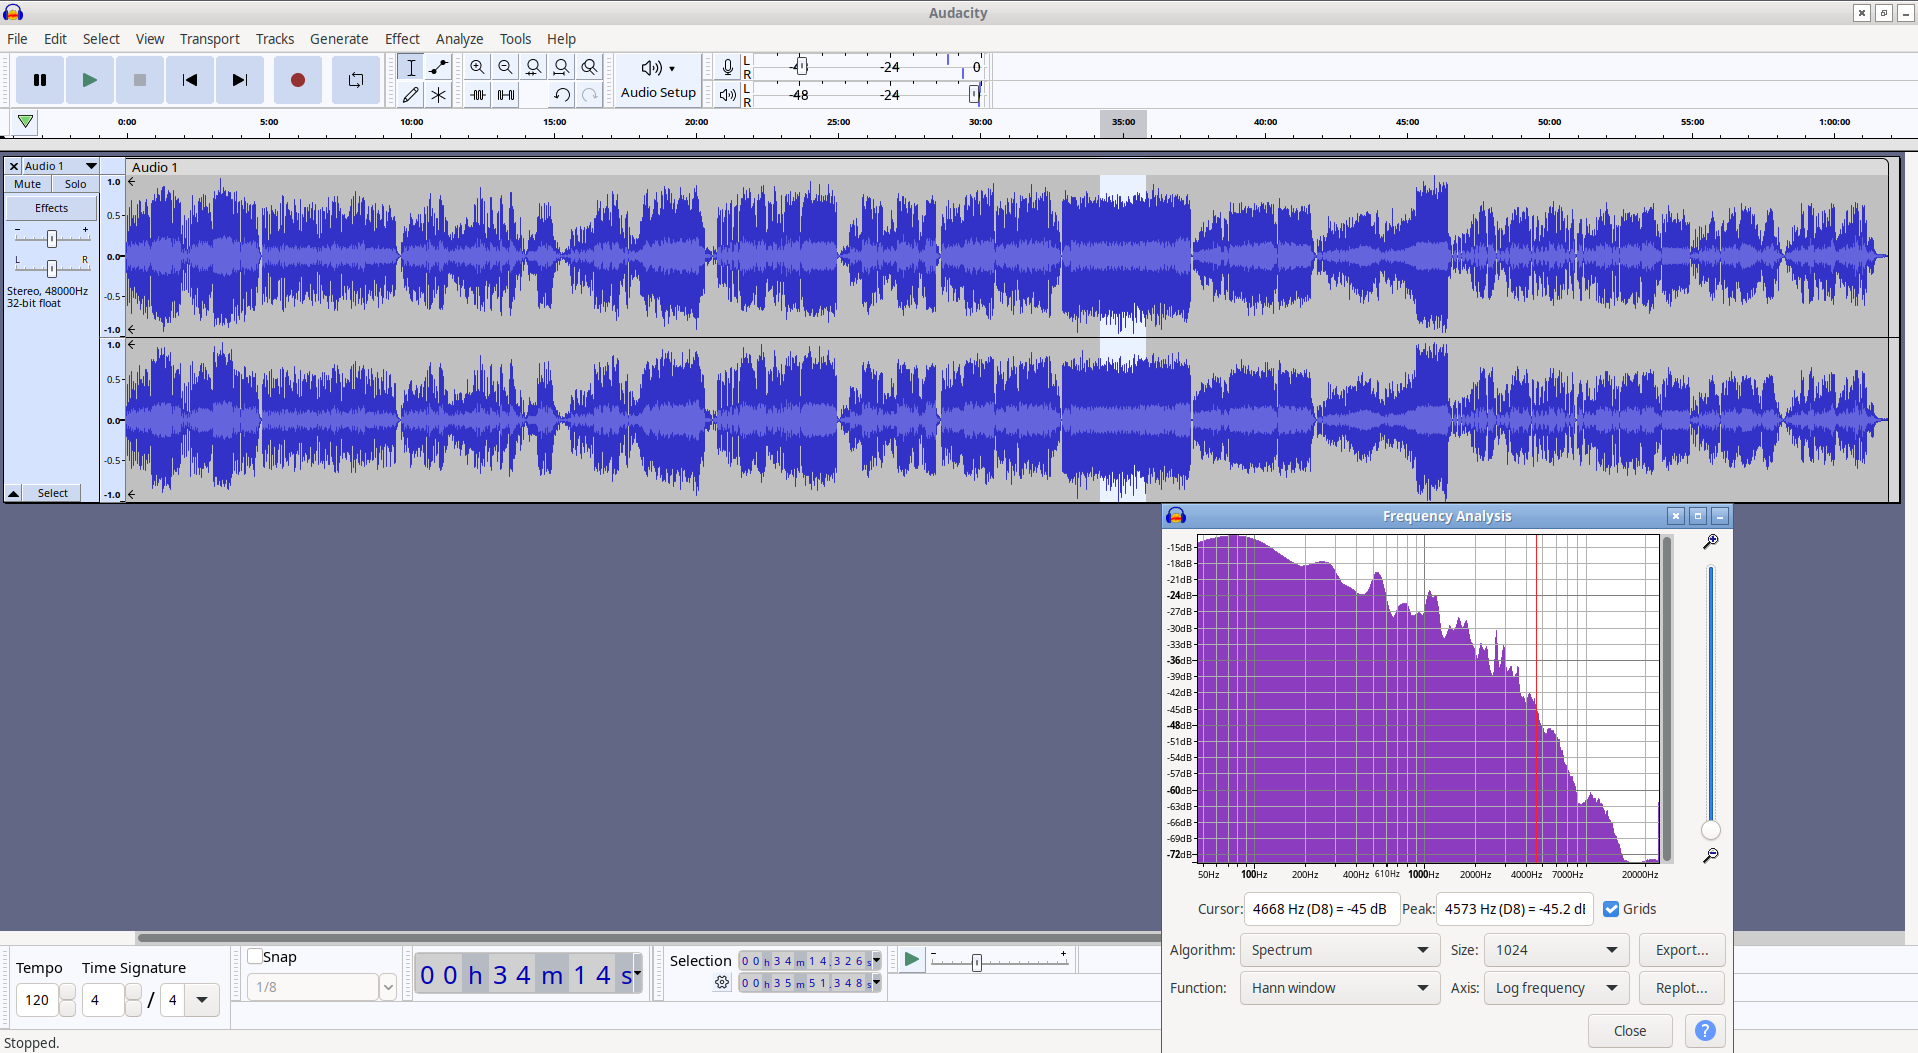Solo the Audio 1 track
This screenshot has height=1053, width=1918.
tap(76, 184)
